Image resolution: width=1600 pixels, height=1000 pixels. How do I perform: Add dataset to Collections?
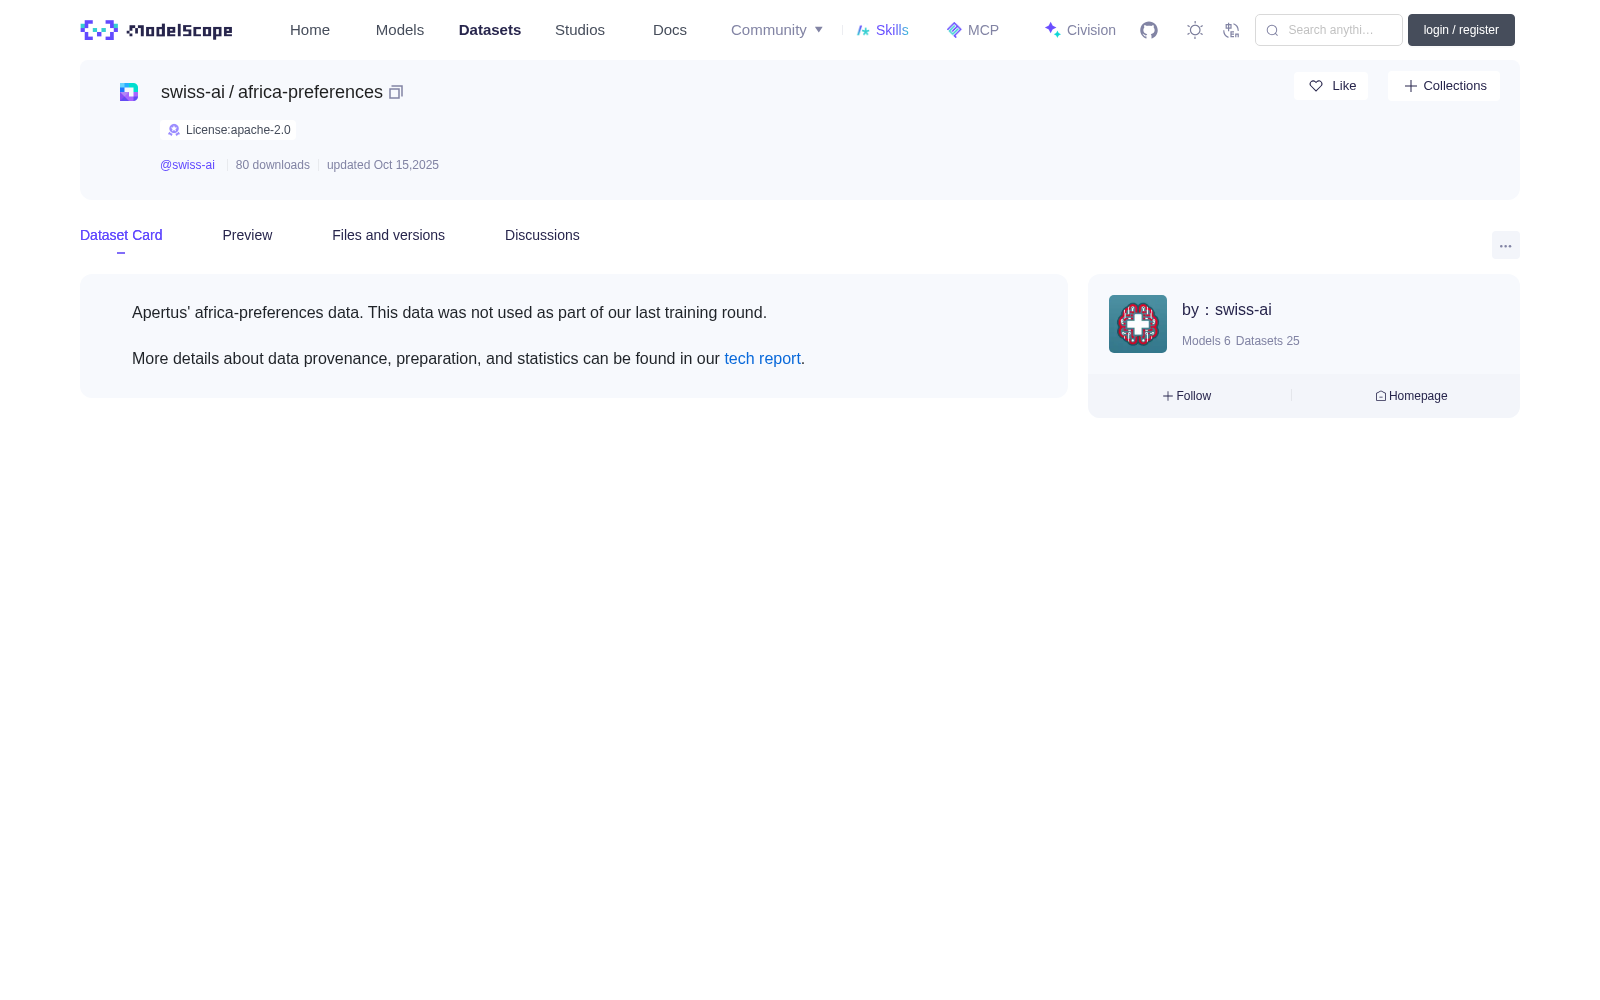[1444, 86]
